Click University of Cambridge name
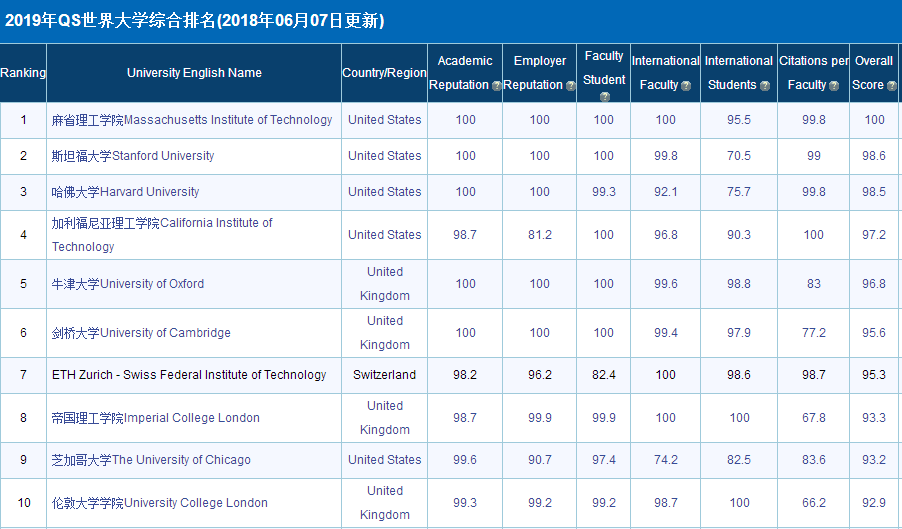Screen dimensions: 902x529 141,333
